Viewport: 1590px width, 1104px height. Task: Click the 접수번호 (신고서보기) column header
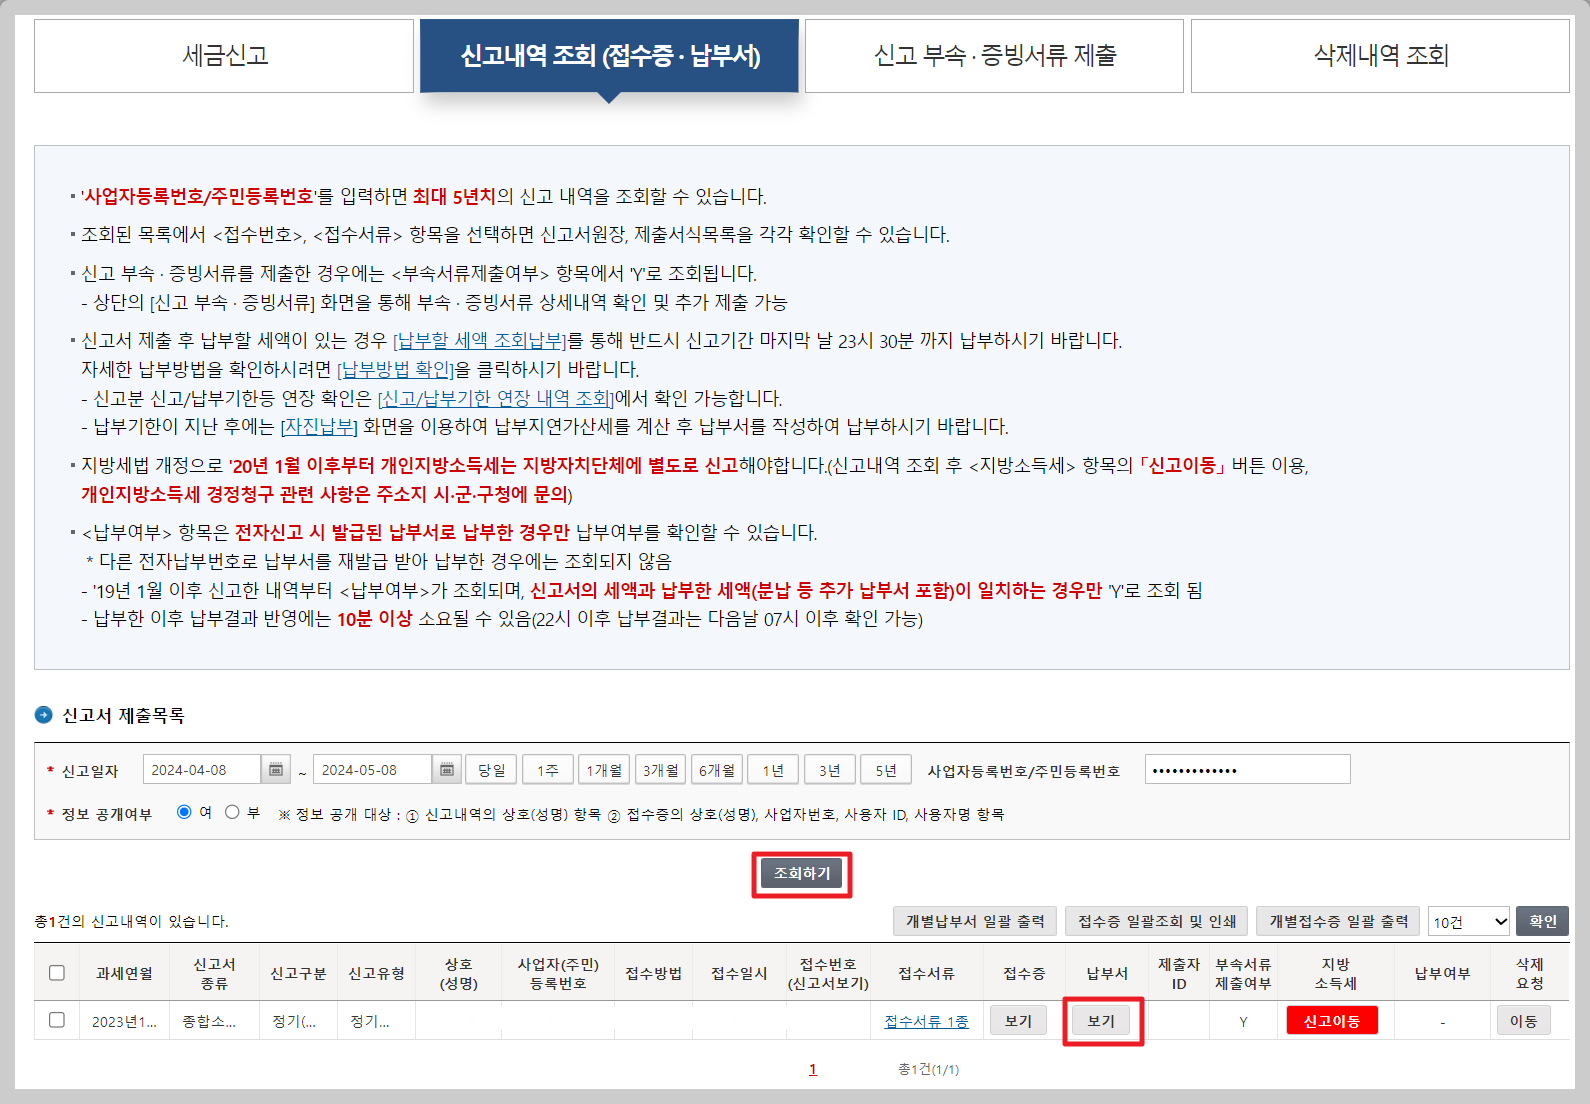coord(828,973)
